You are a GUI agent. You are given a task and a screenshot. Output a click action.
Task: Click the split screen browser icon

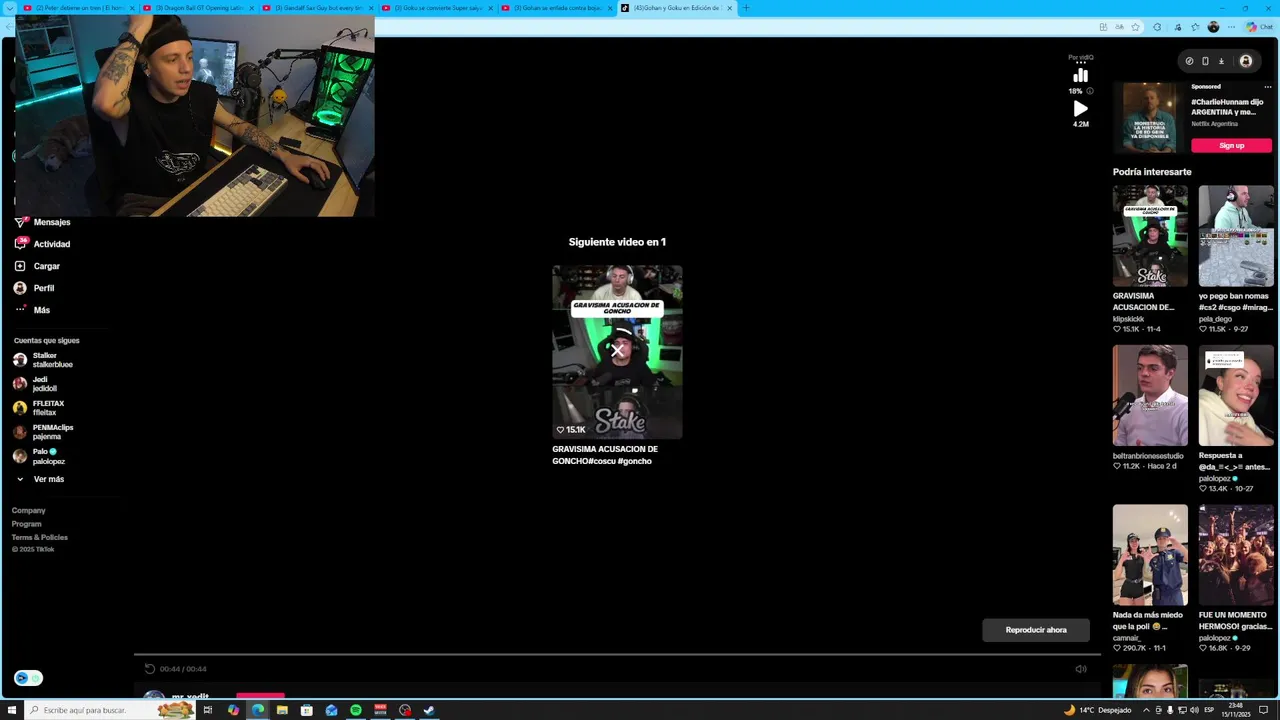click(1103, 27)
